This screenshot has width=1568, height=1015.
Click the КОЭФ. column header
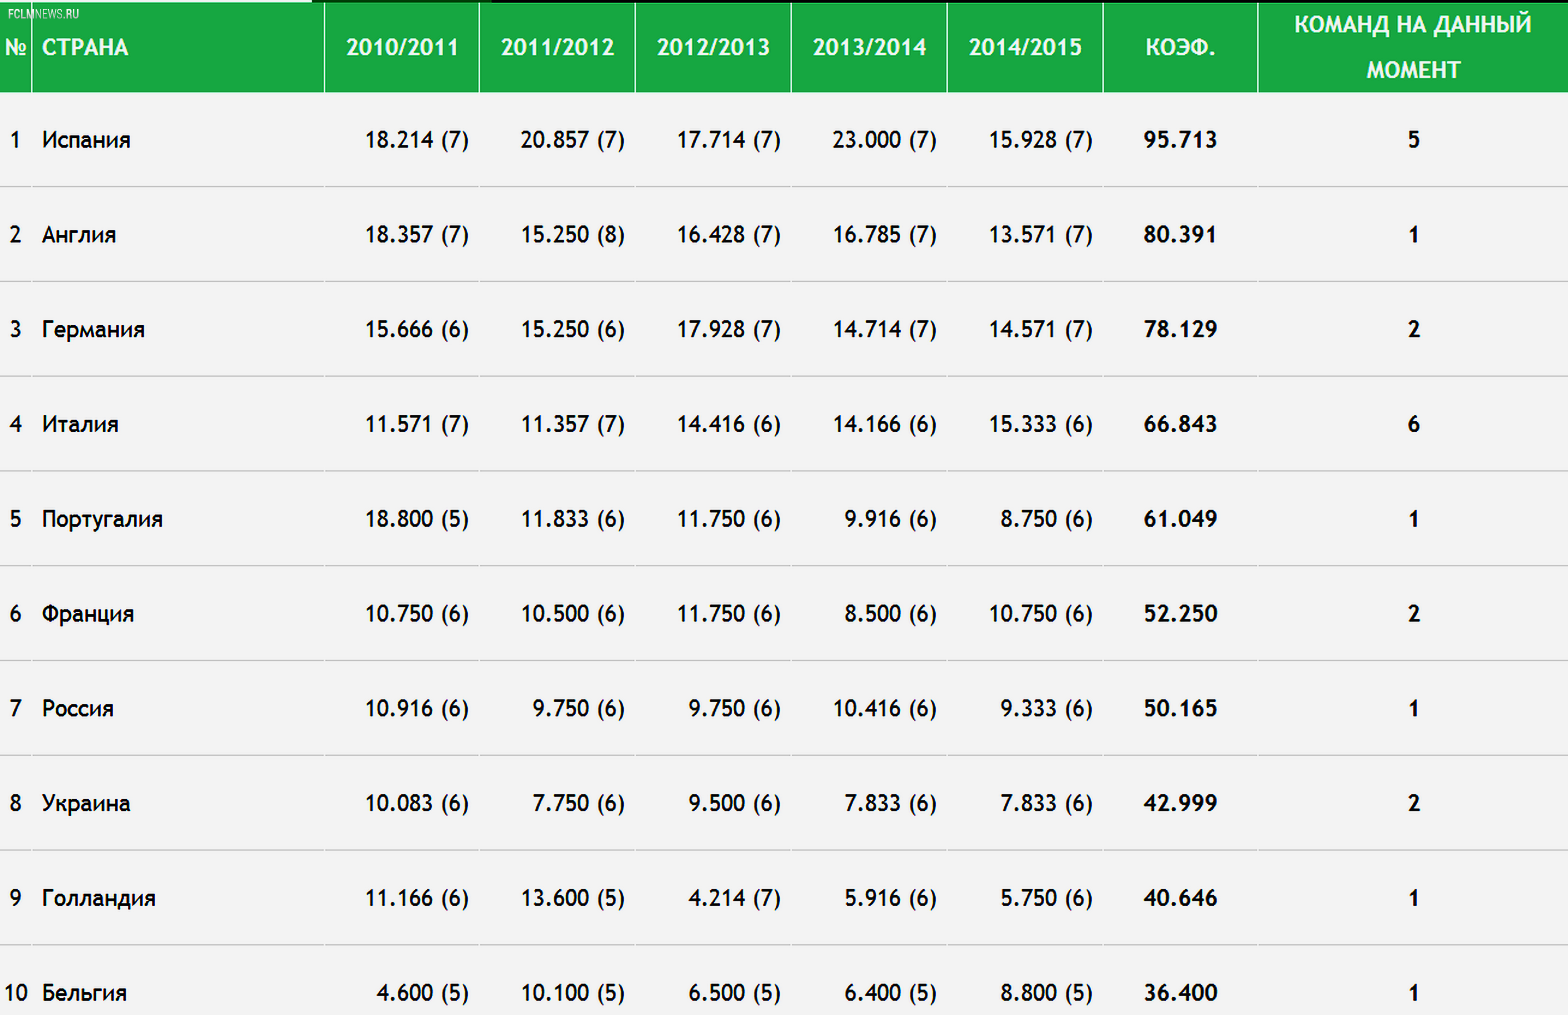(1180, 48)
